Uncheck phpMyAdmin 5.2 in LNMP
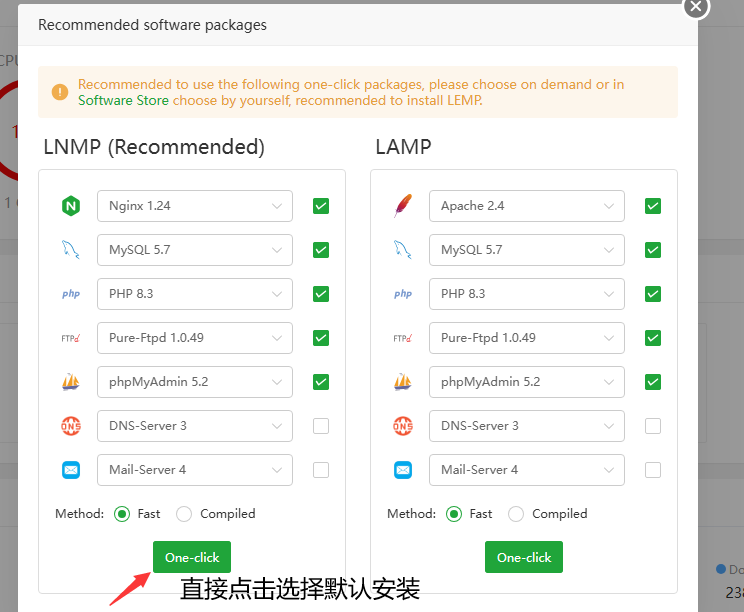744x612 pixels. pyautogui.click(x=321, y=382)
